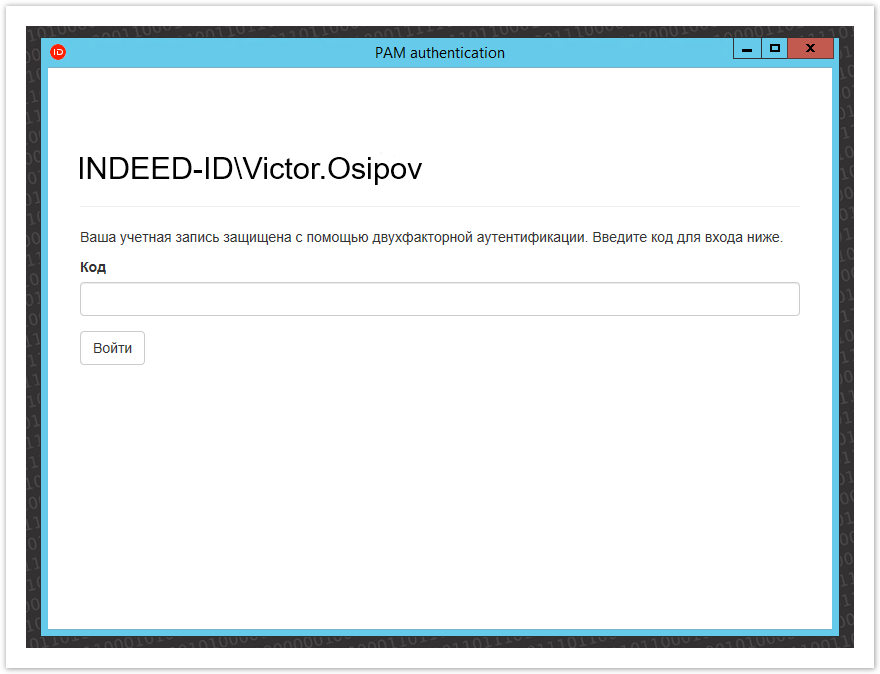The image size is (880, 674).
Task: Click the horizontal divider under the username
Action: [x=439, y=206]
